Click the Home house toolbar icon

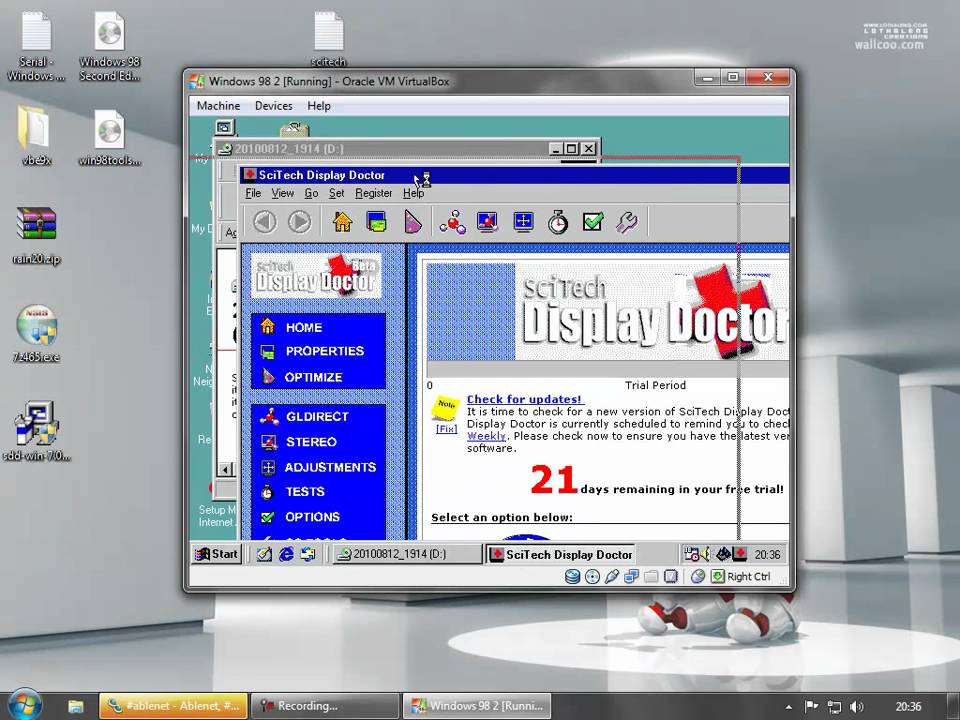tap(342, 222)
